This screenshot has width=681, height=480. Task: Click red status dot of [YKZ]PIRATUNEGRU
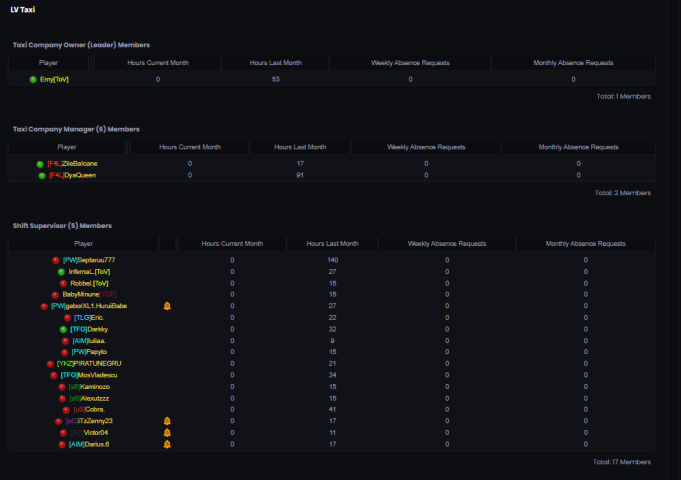50,364
